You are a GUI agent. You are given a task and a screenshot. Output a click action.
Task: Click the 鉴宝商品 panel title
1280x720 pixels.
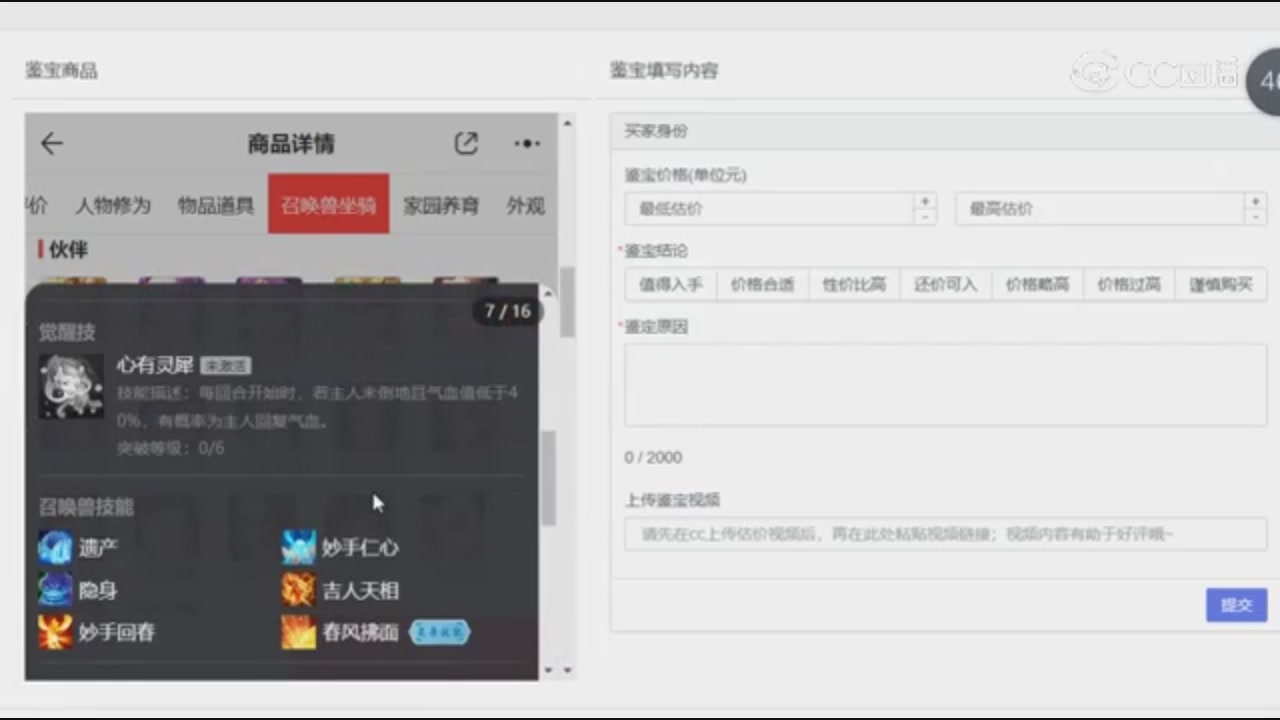click(x=61, y=70)
